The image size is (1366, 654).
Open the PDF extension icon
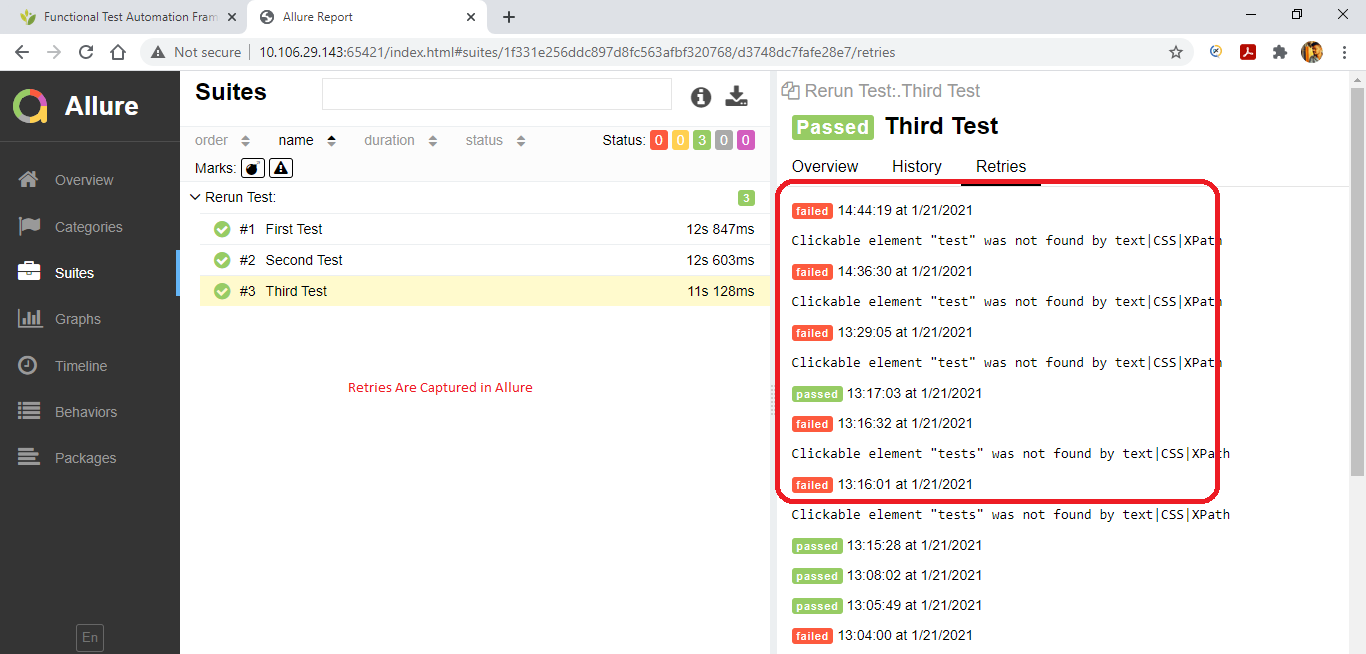pos(1248,52)
